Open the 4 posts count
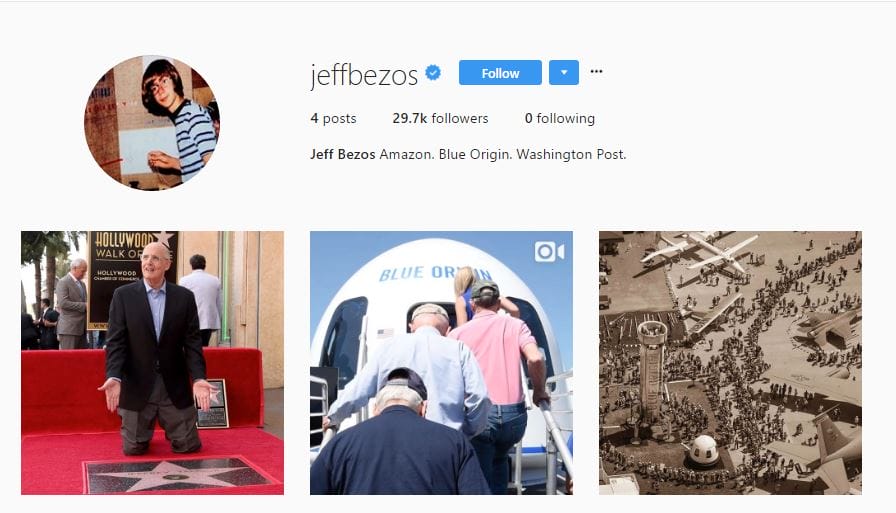This screenshot has height=513, width=896. 333,118
